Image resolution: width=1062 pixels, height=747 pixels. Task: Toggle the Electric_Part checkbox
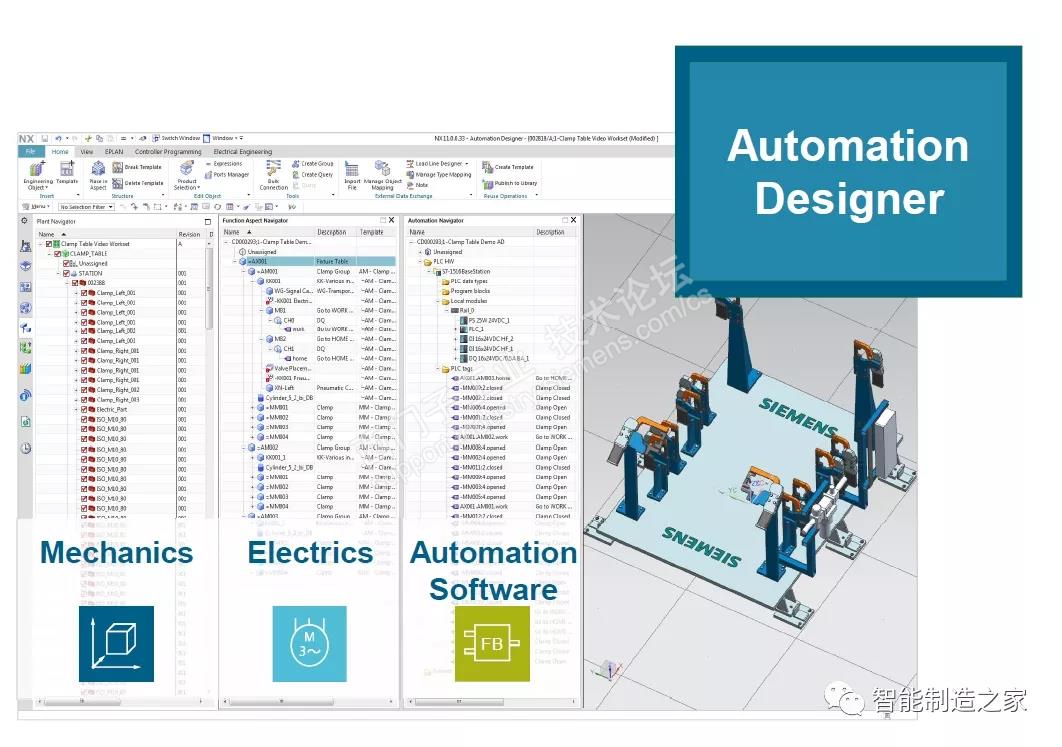[x=84, y=410]
